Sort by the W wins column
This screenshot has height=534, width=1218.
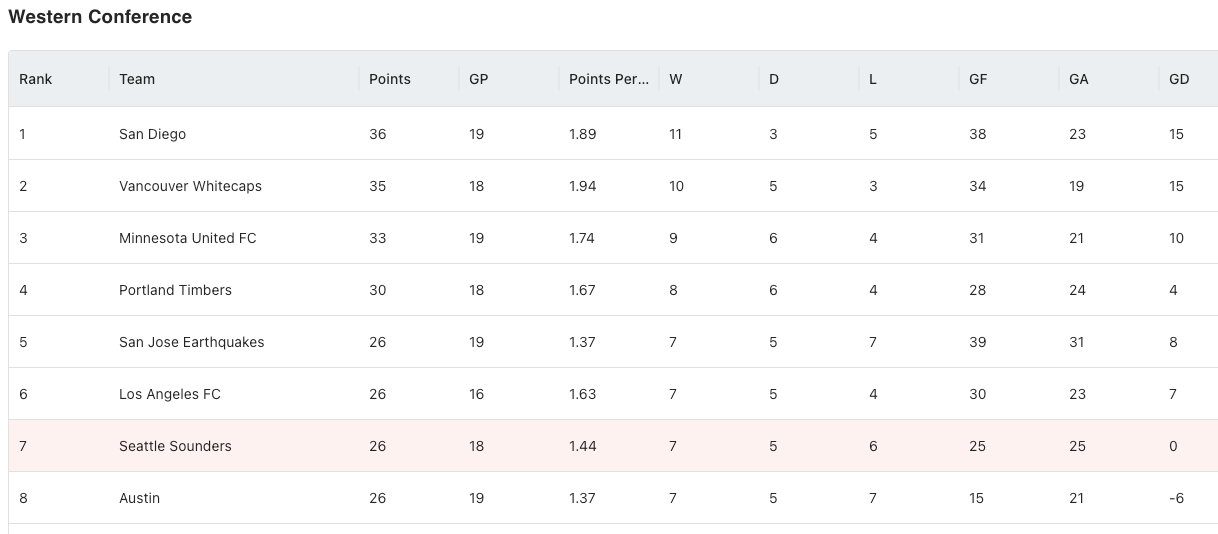click(709, 79)
